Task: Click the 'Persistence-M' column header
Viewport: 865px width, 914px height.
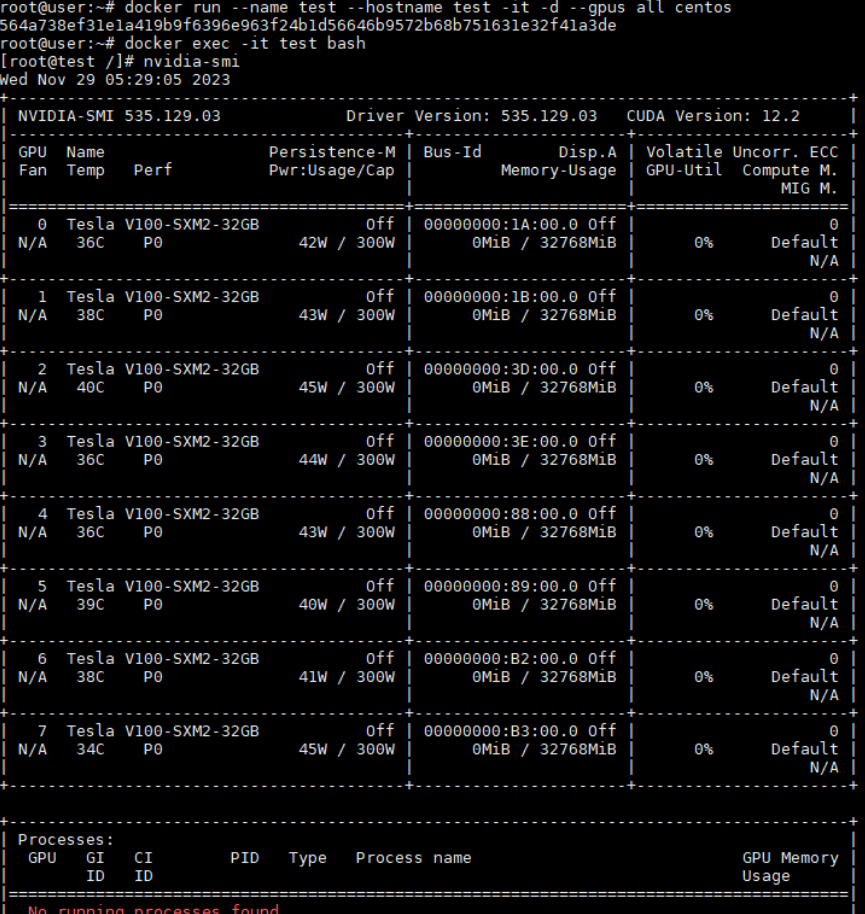Action: pyautogui.click(x=332, y=152)
